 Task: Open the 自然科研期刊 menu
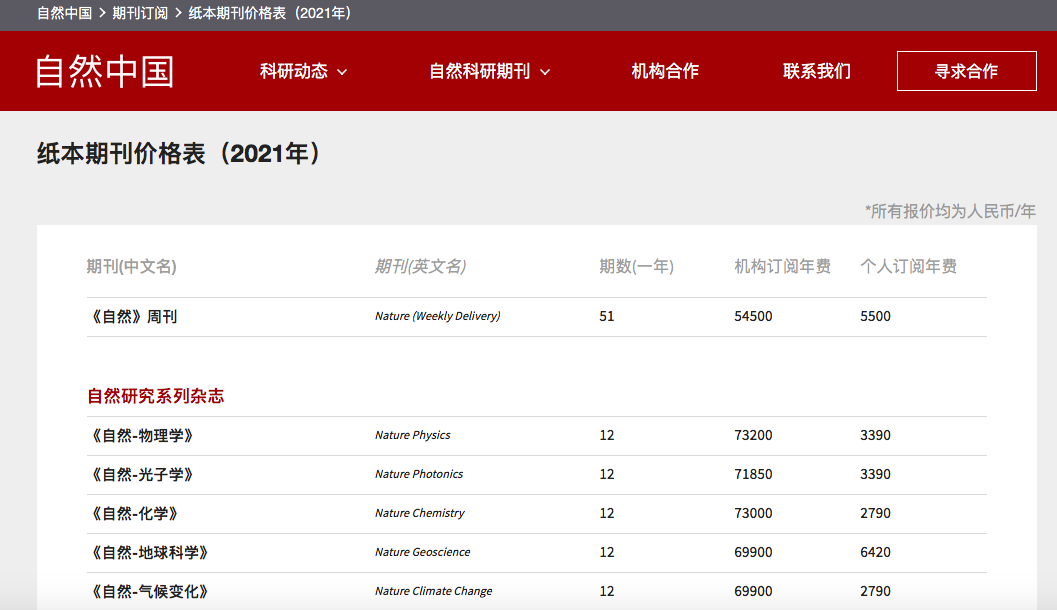pyautogui.click(x=480, y=71)
